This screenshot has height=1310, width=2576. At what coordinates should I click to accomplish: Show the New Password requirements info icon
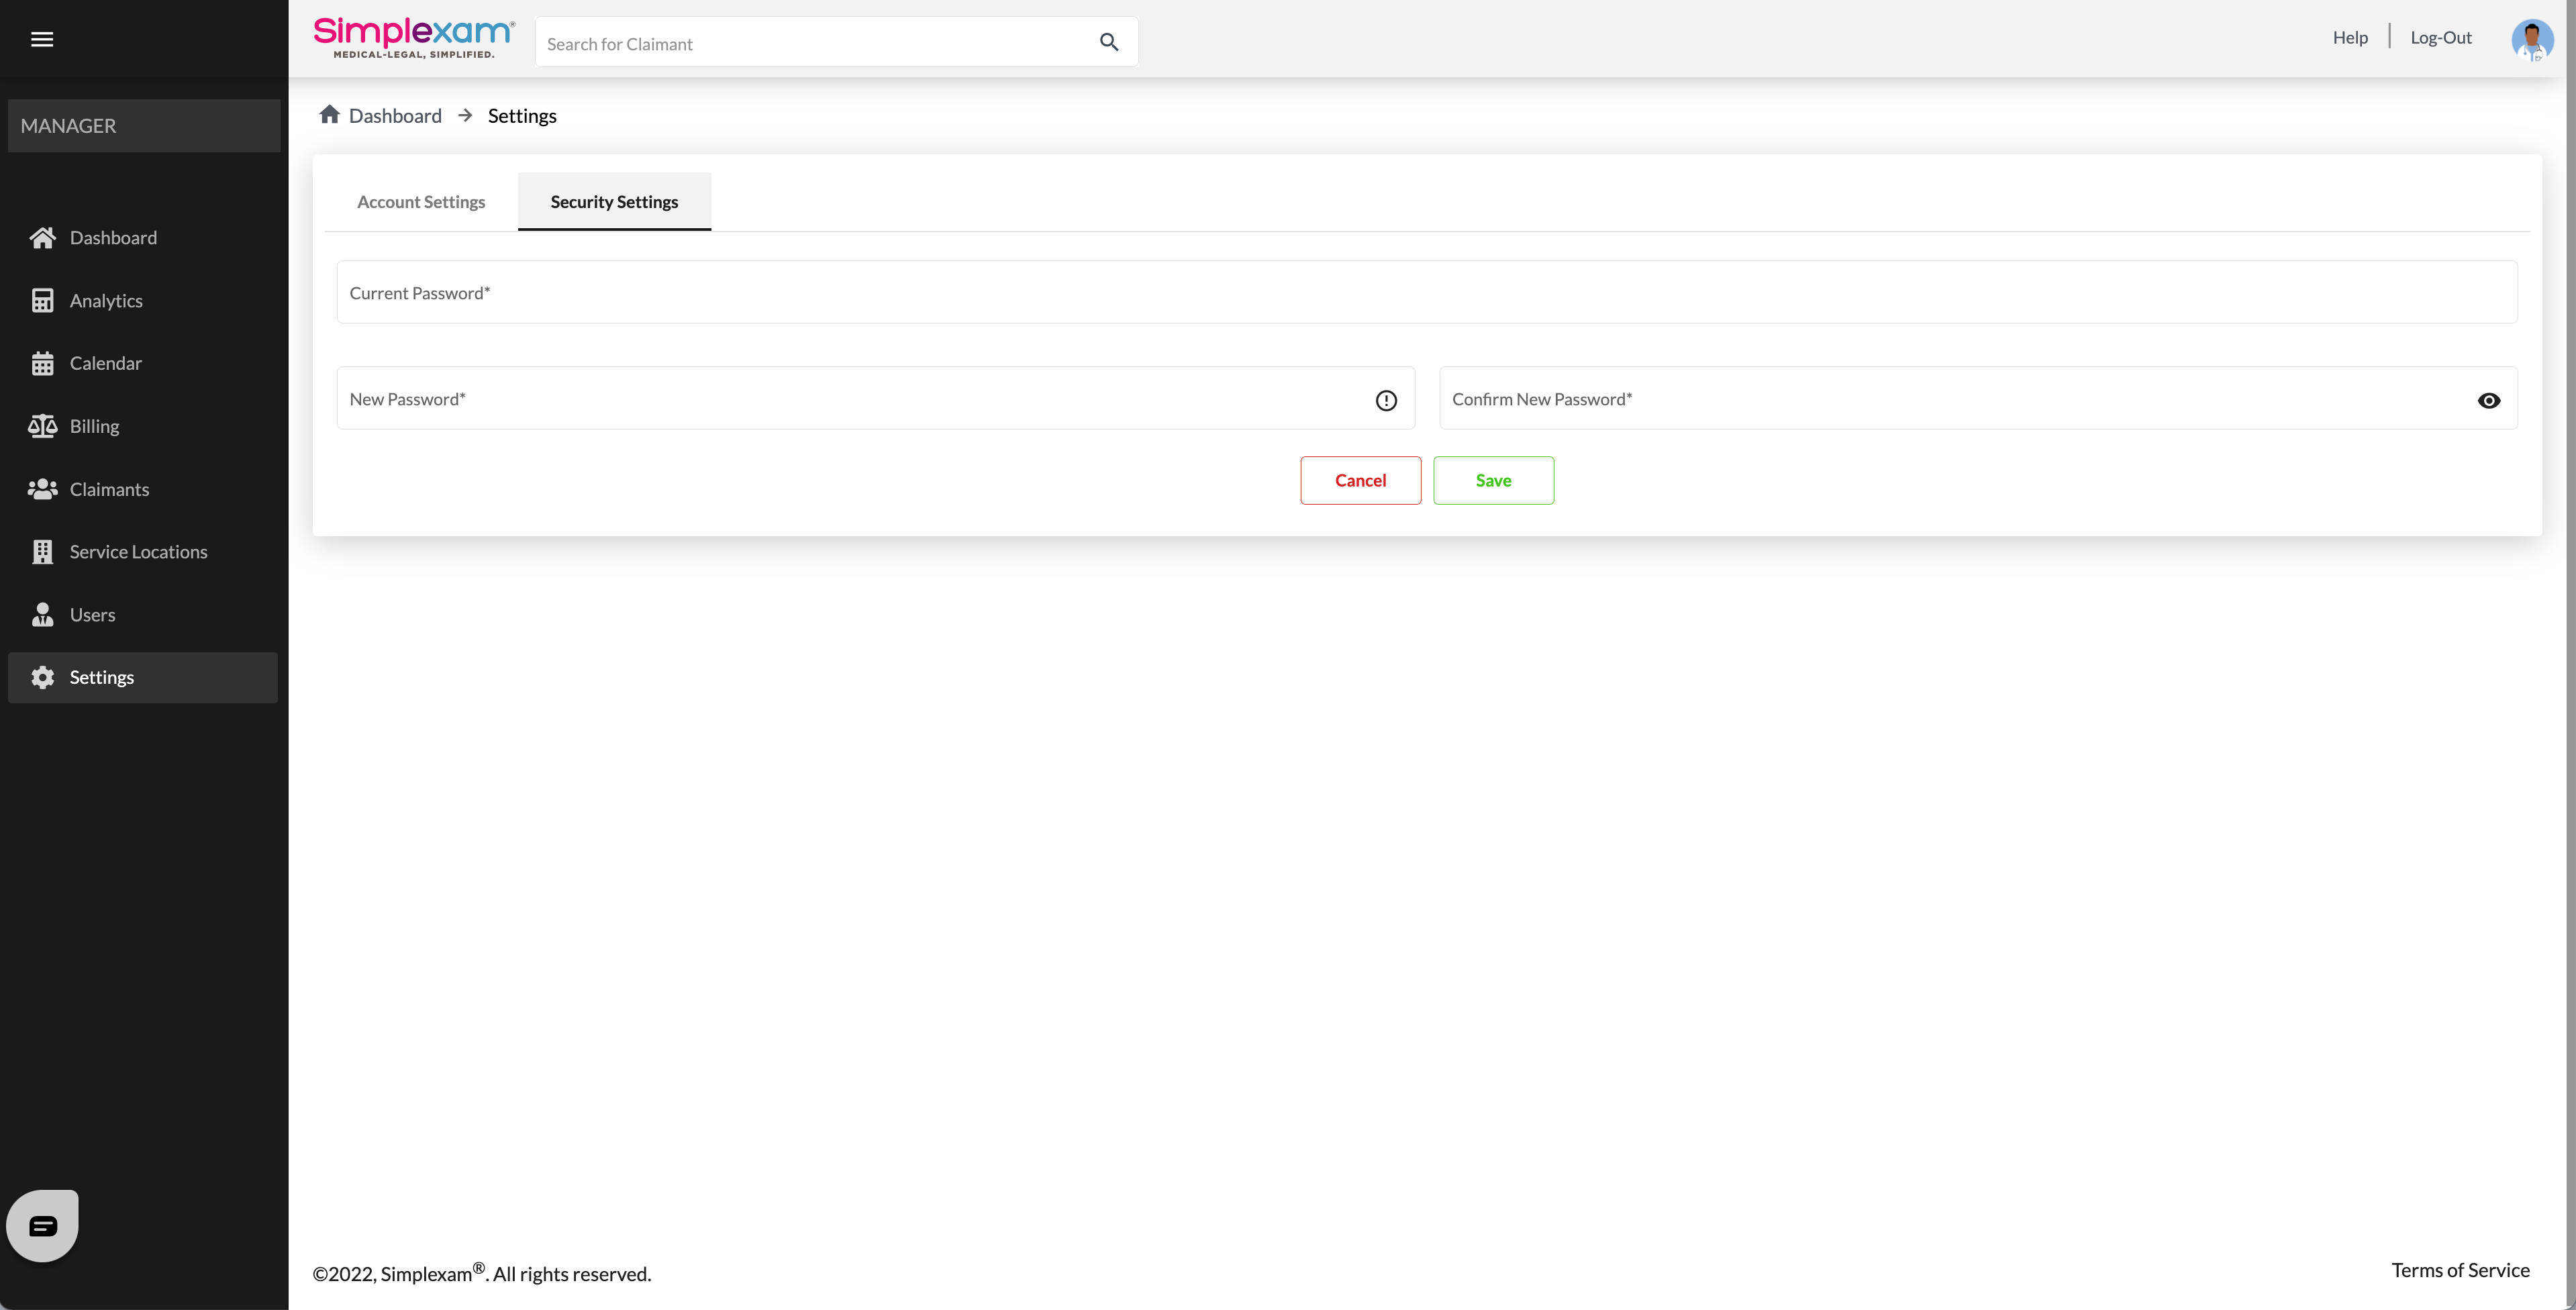1385,400
